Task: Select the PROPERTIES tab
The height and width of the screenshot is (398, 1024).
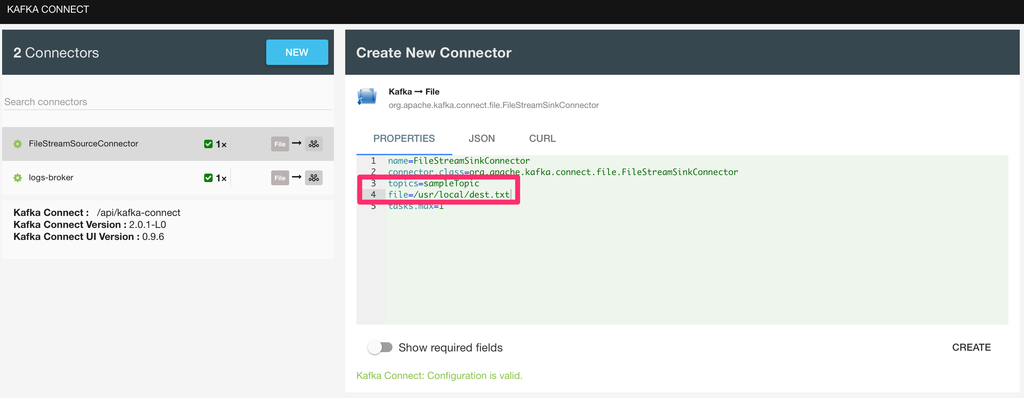Action: coord(404,139)
